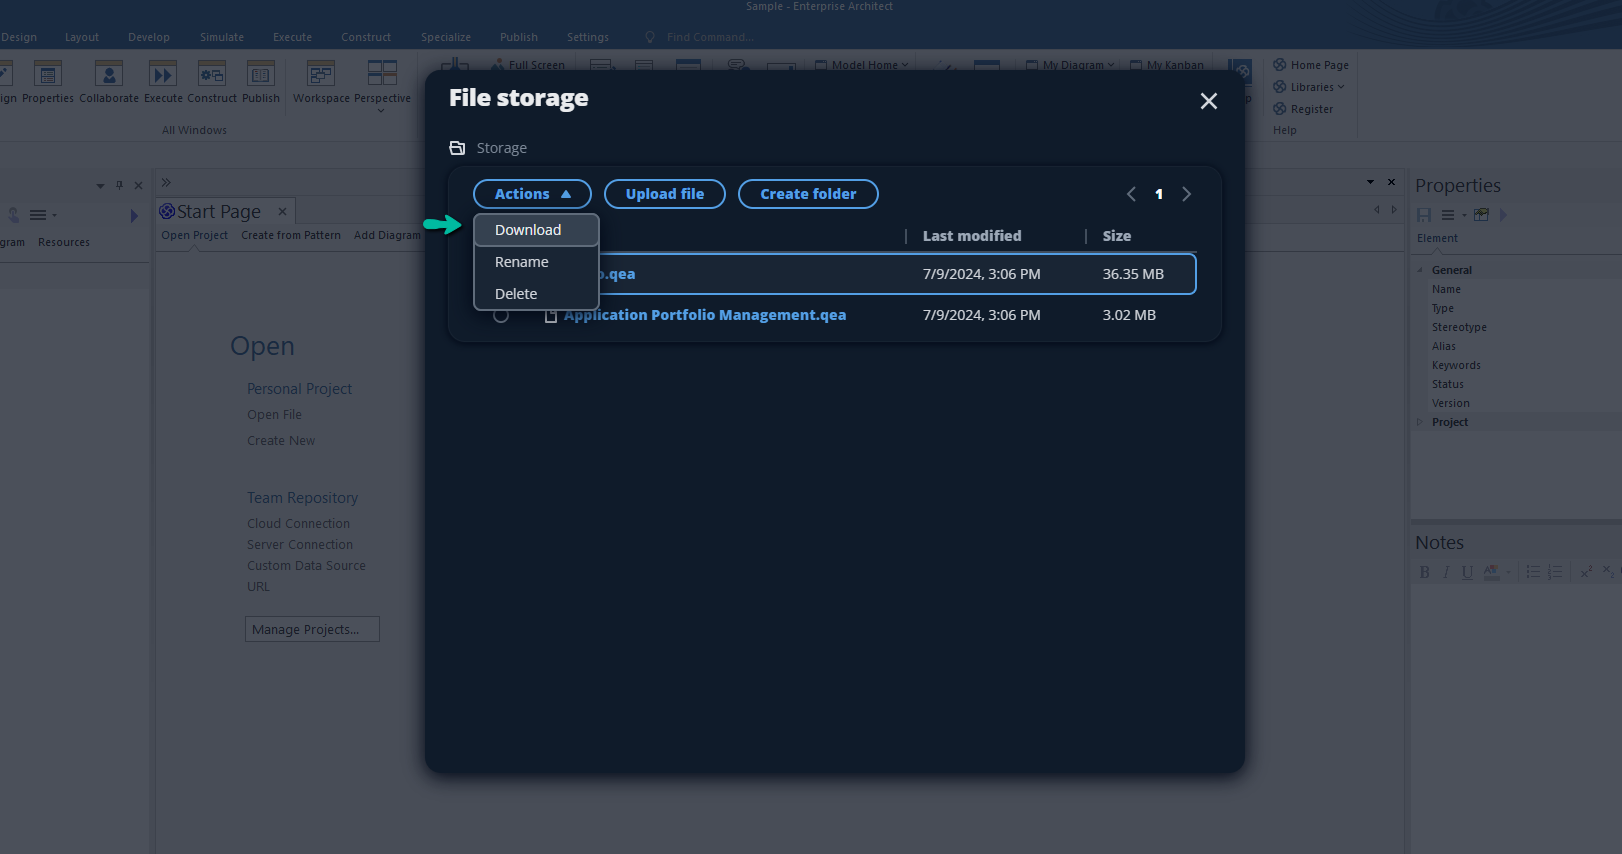Go to next page of file list

[x=1187, y=194]
